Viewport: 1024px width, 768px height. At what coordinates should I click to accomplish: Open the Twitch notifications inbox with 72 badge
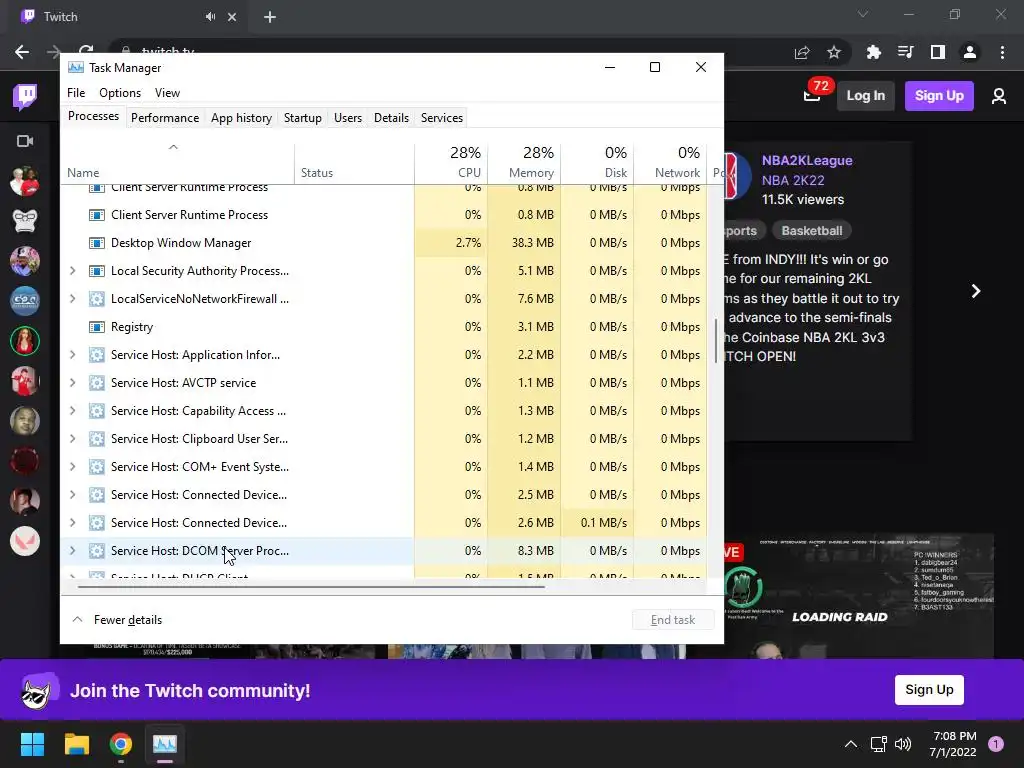pyautogui.click(x=812, y=96)
